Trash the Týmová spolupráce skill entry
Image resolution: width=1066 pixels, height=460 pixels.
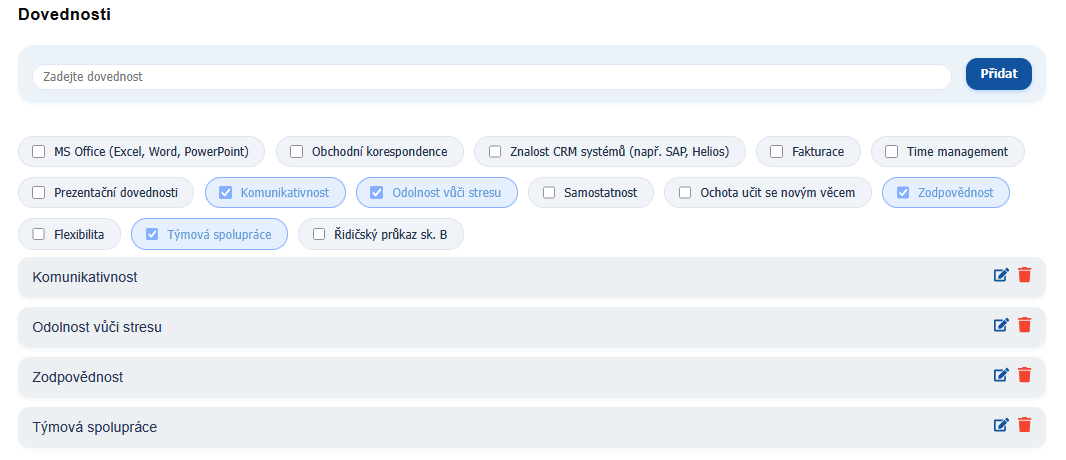pos(1024,425)
